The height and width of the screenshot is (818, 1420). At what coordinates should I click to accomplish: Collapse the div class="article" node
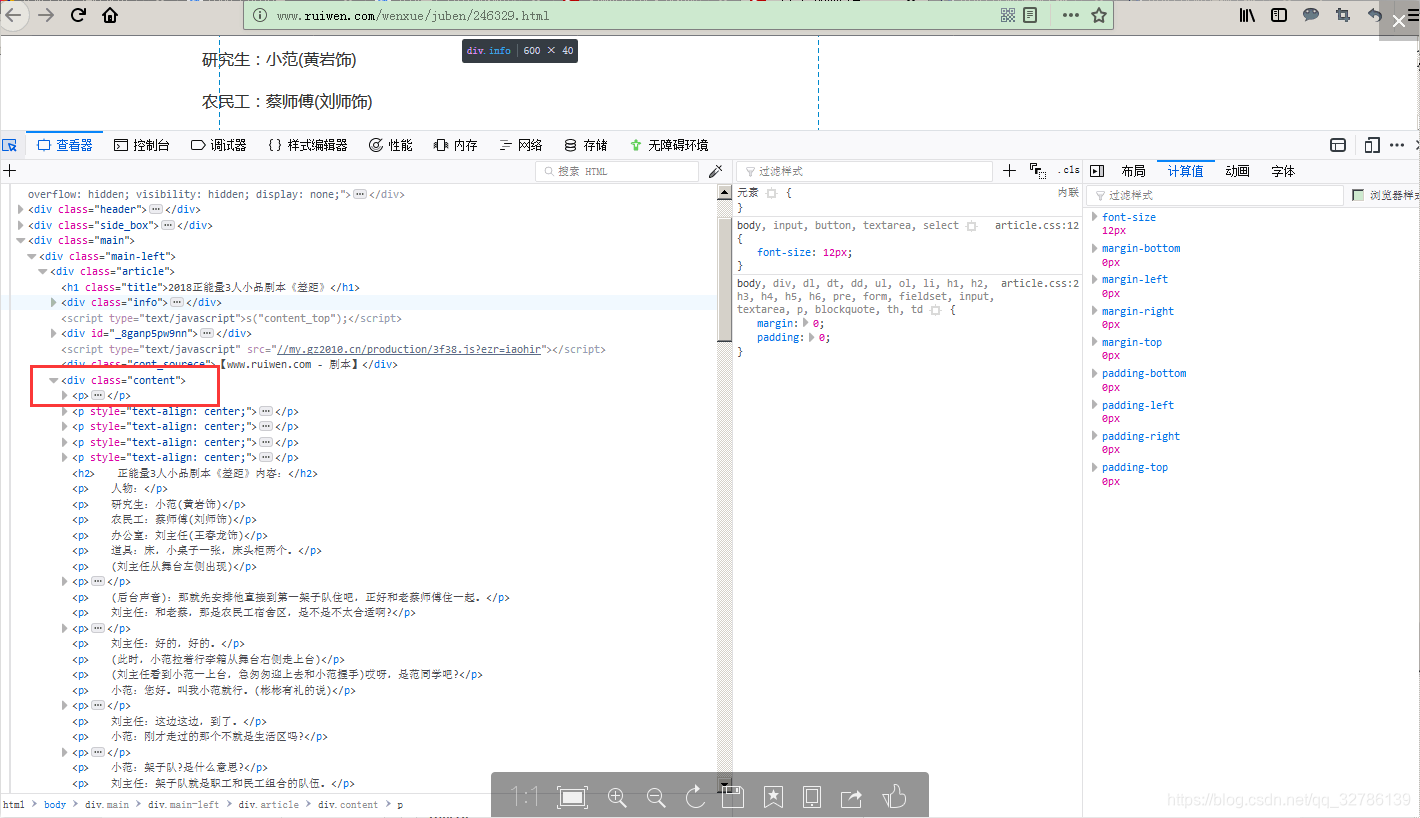pos(43,272)
